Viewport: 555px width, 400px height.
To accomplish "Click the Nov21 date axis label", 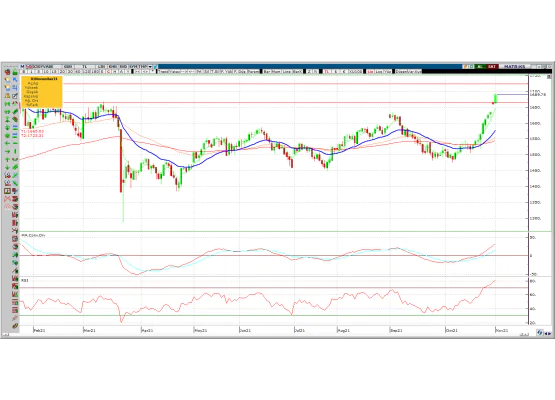I will (502, 331).
